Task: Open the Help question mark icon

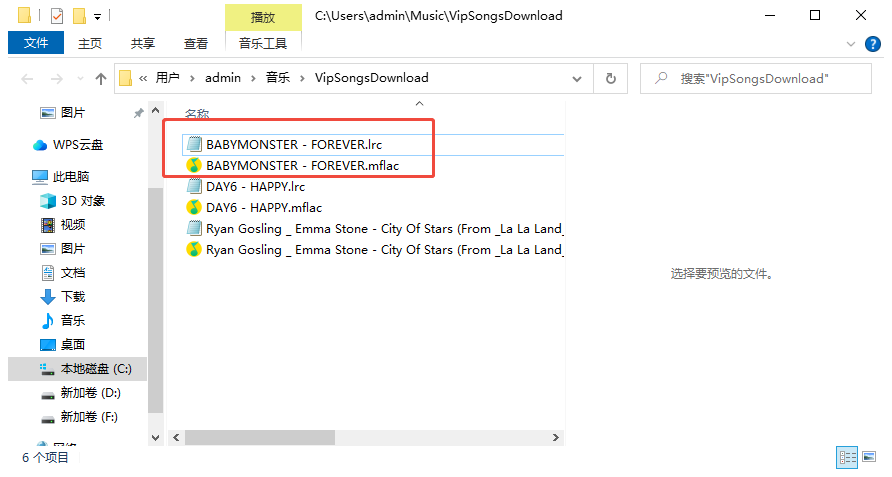Action: pyautogui.click(x=873, y=44)
